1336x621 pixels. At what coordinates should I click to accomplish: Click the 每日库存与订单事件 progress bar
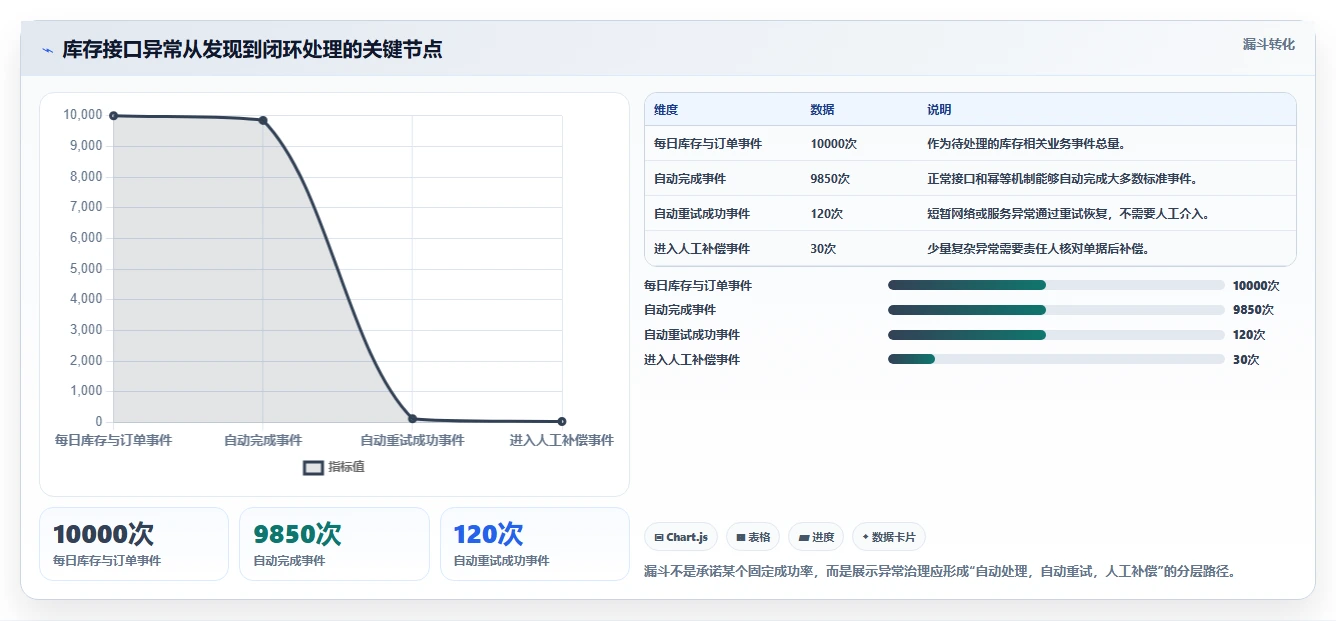[x=1056, y=285]
